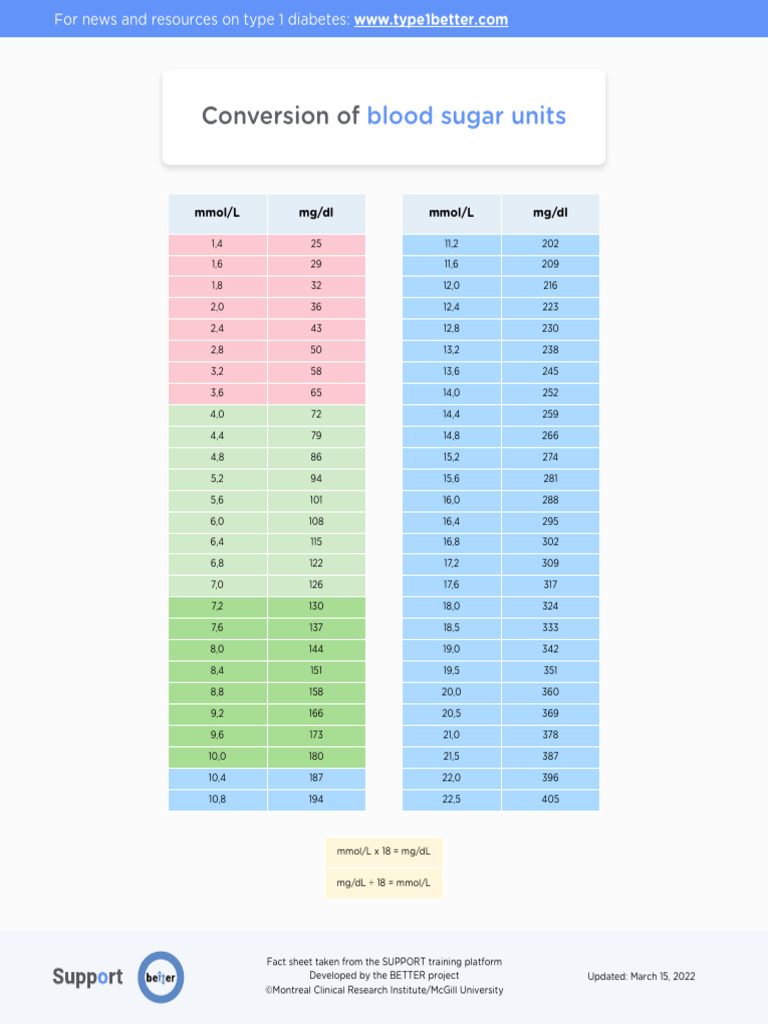Select the 10,8 mmol/L table cell
The width and height of the screenshot is (768, 1024).
(x=217, y=800)
